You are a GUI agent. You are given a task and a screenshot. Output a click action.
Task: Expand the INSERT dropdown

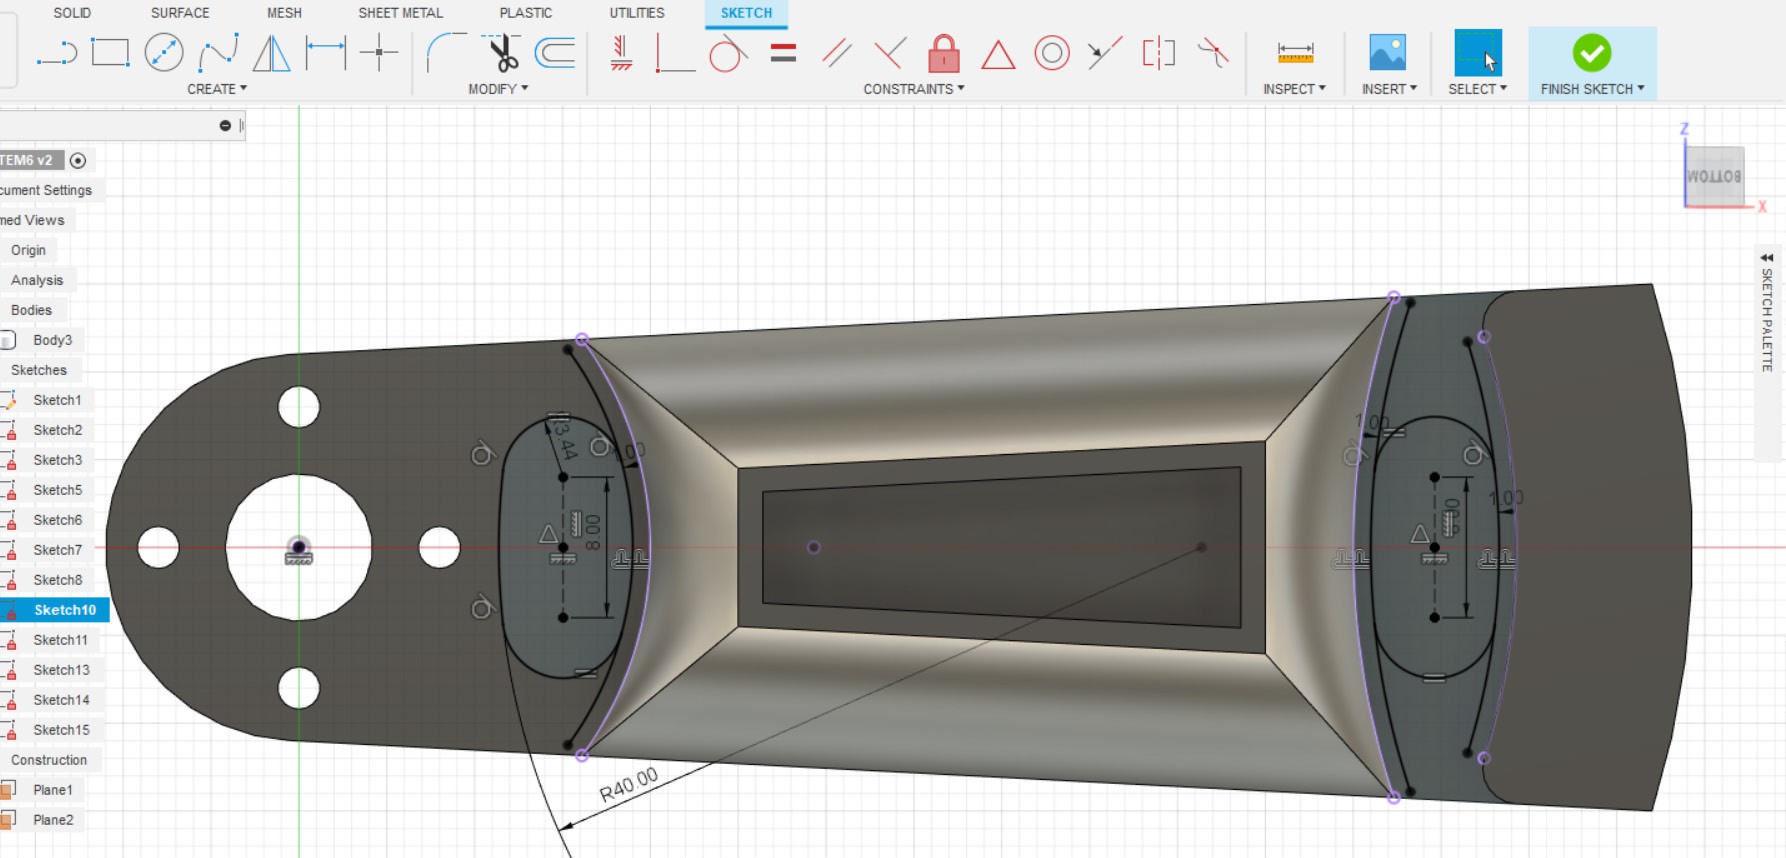click(x=1388, y=89)
